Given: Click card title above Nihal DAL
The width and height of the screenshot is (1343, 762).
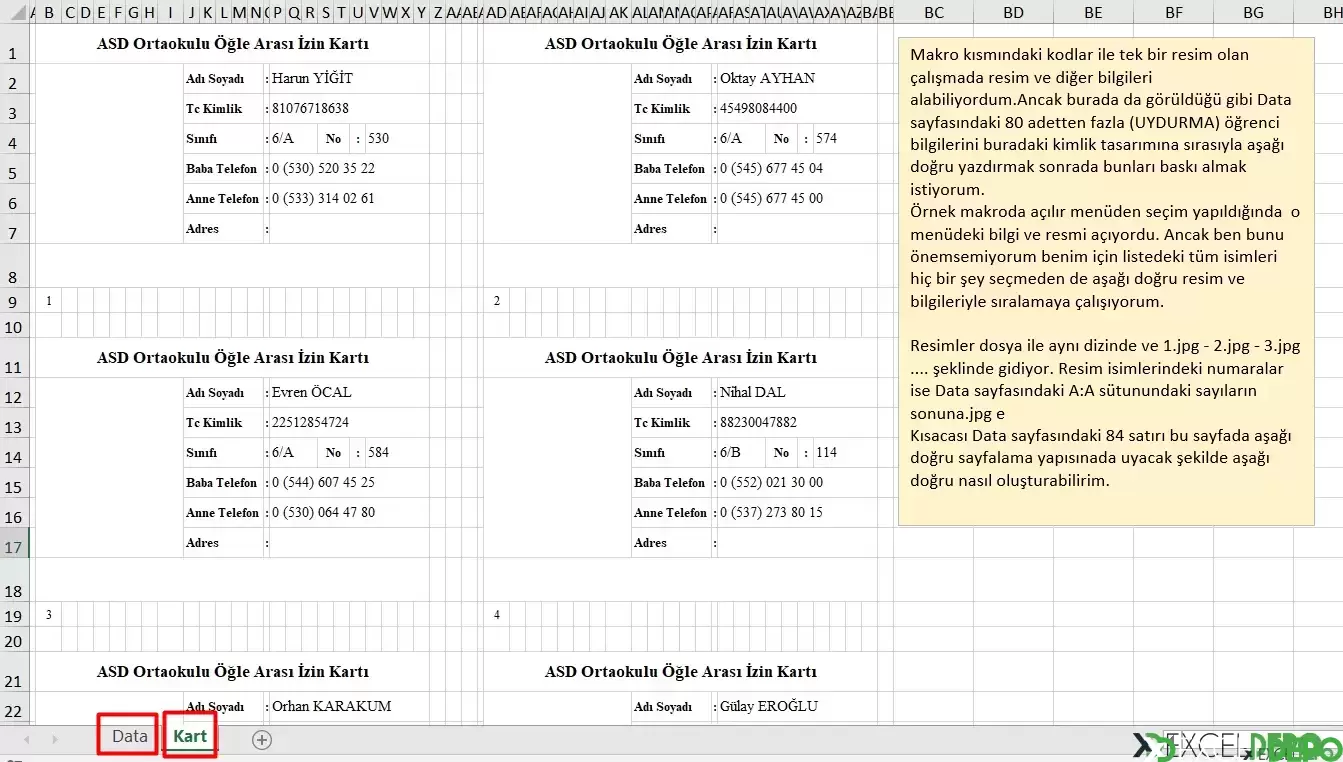Looking at the screenshot, I should pyautogui.click(x=681, y=358).
